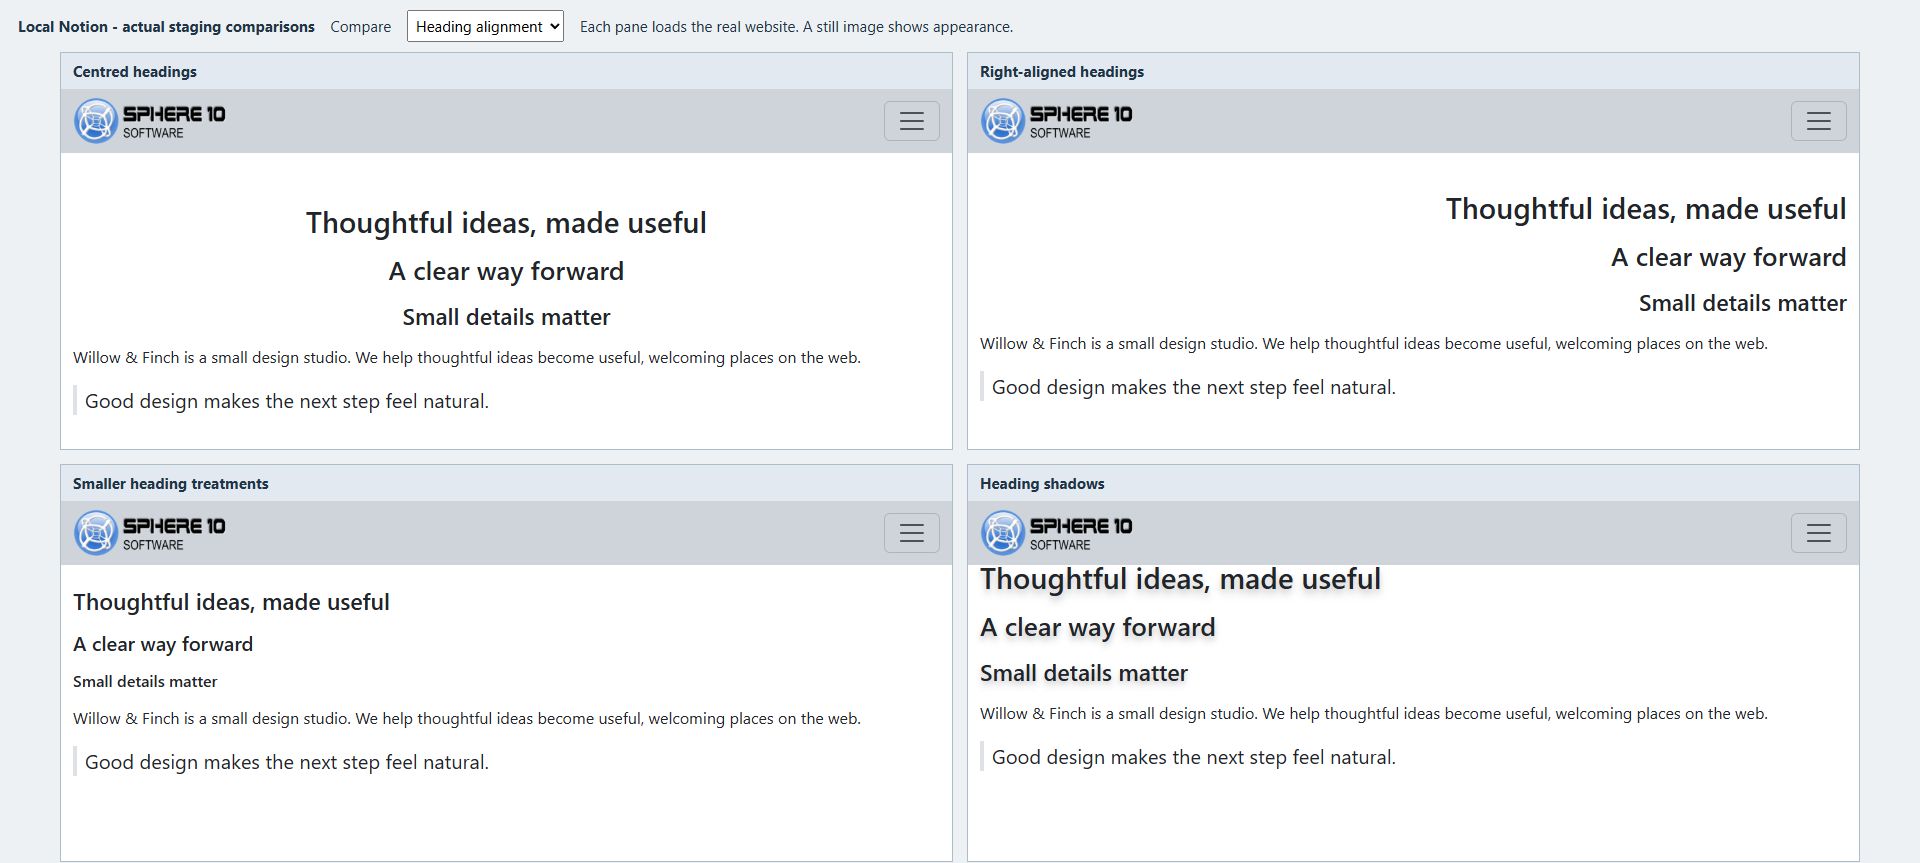The height and width of the screenshot is (863, 1920).
Task: Click 'A clear way forward' in Heading shadows pane
Action: (1098, 627)
